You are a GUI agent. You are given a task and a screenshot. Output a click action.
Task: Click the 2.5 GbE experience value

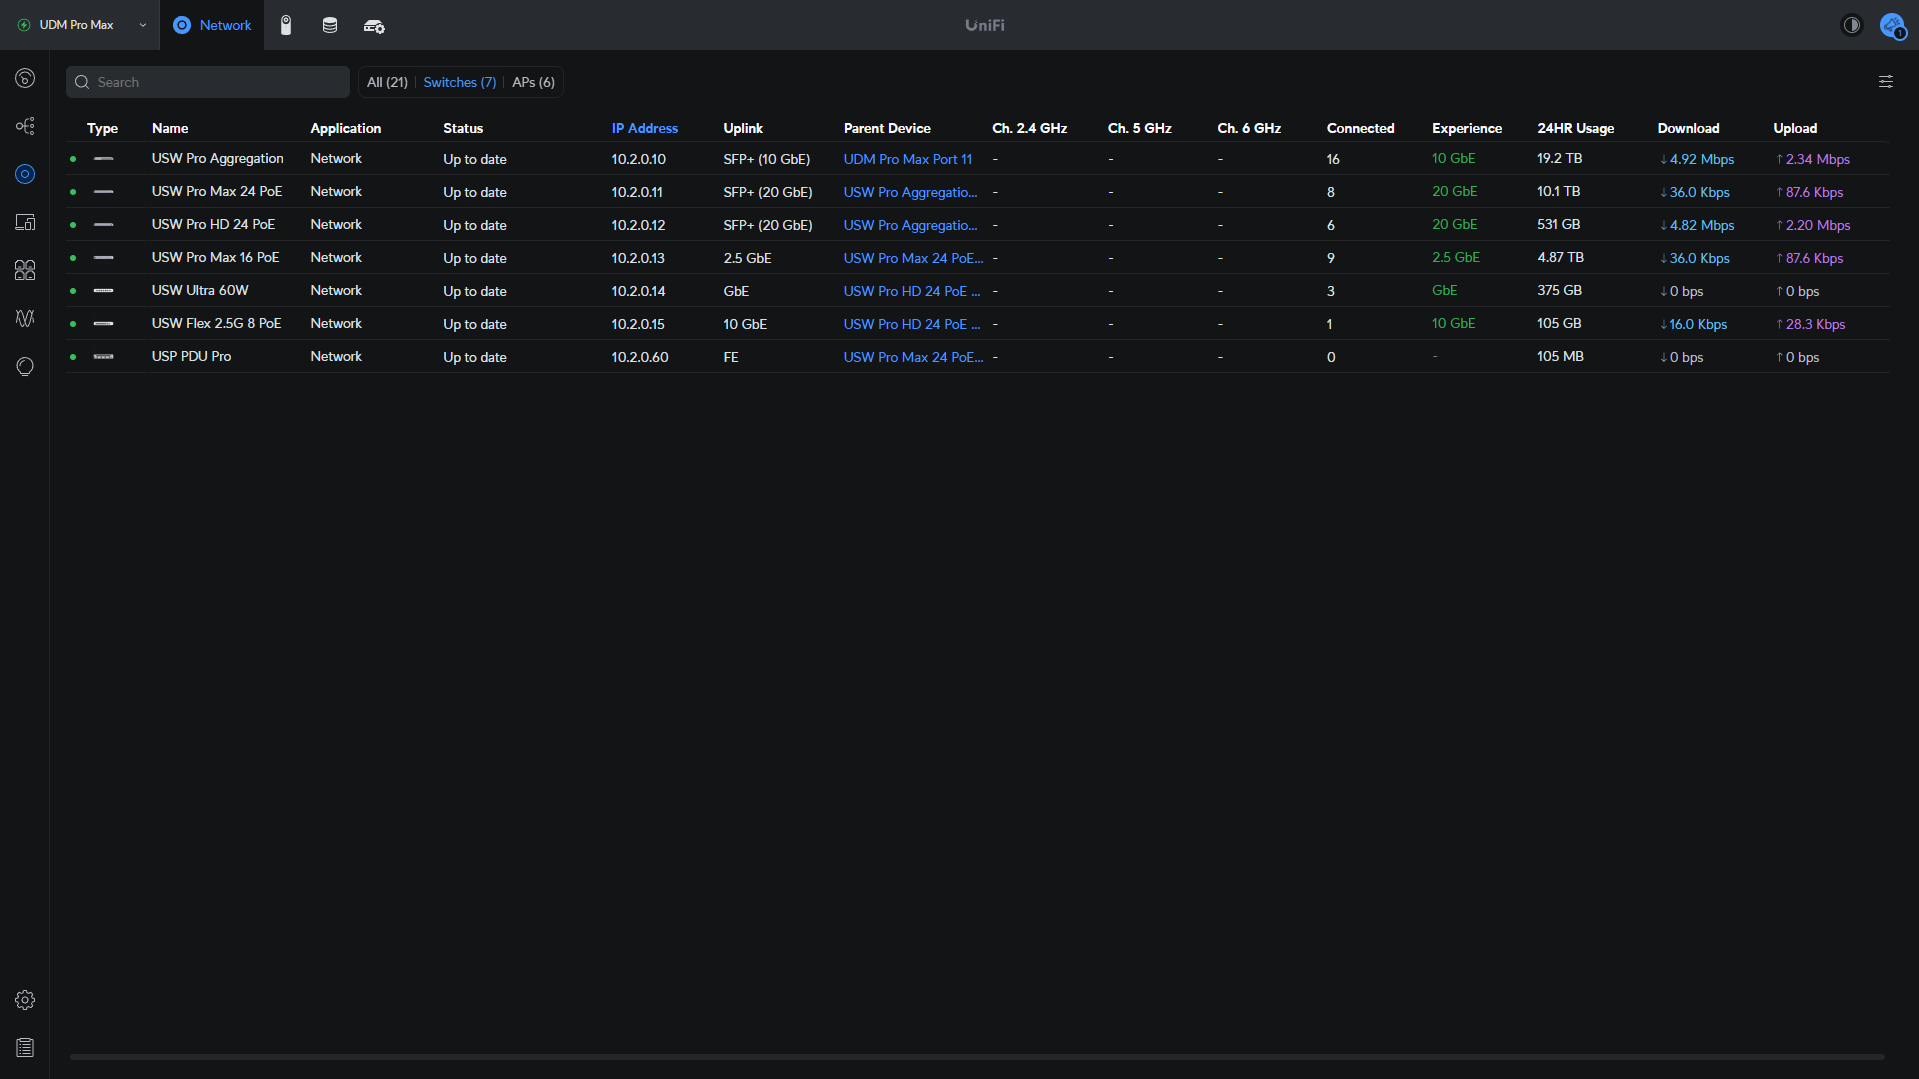pyautogui.click(x=1455, y=258)
